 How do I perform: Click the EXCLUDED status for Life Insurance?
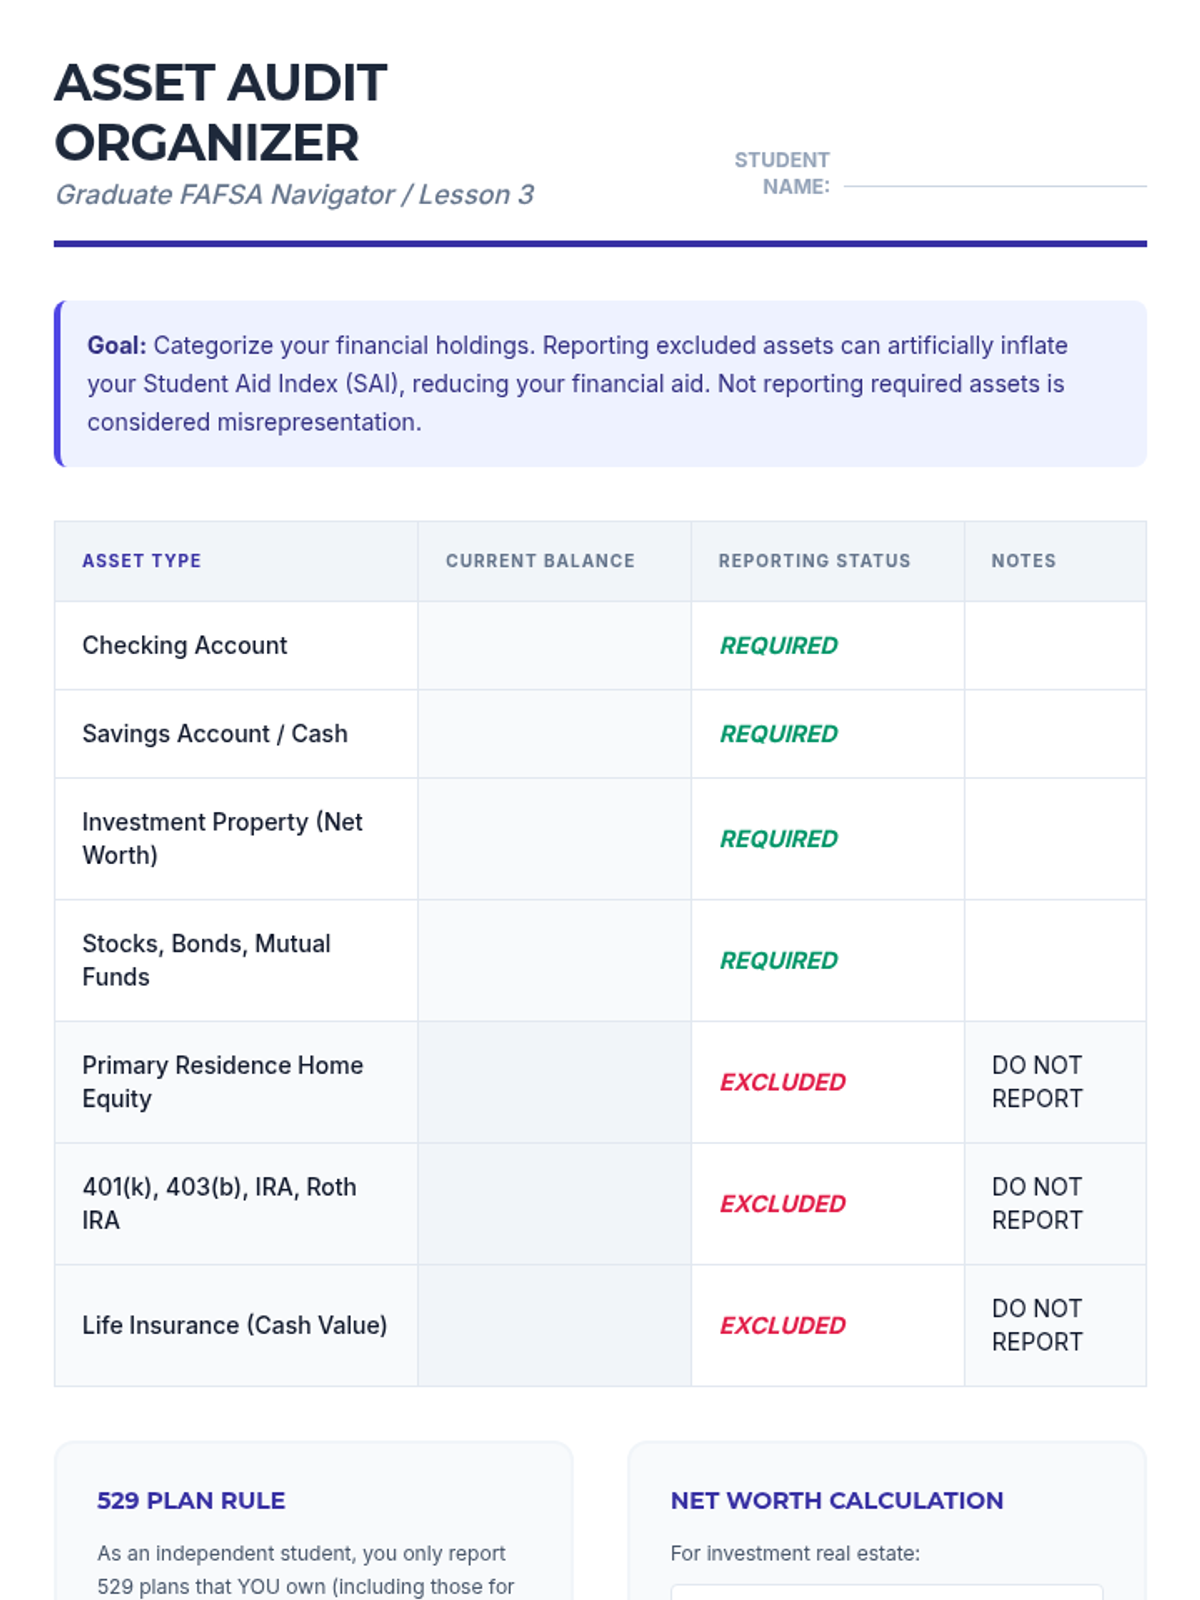[x=783, y=1325]
